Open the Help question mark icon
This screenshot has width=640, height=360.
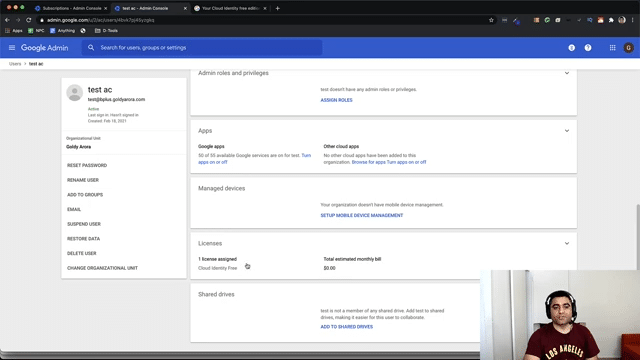[588, 48]
